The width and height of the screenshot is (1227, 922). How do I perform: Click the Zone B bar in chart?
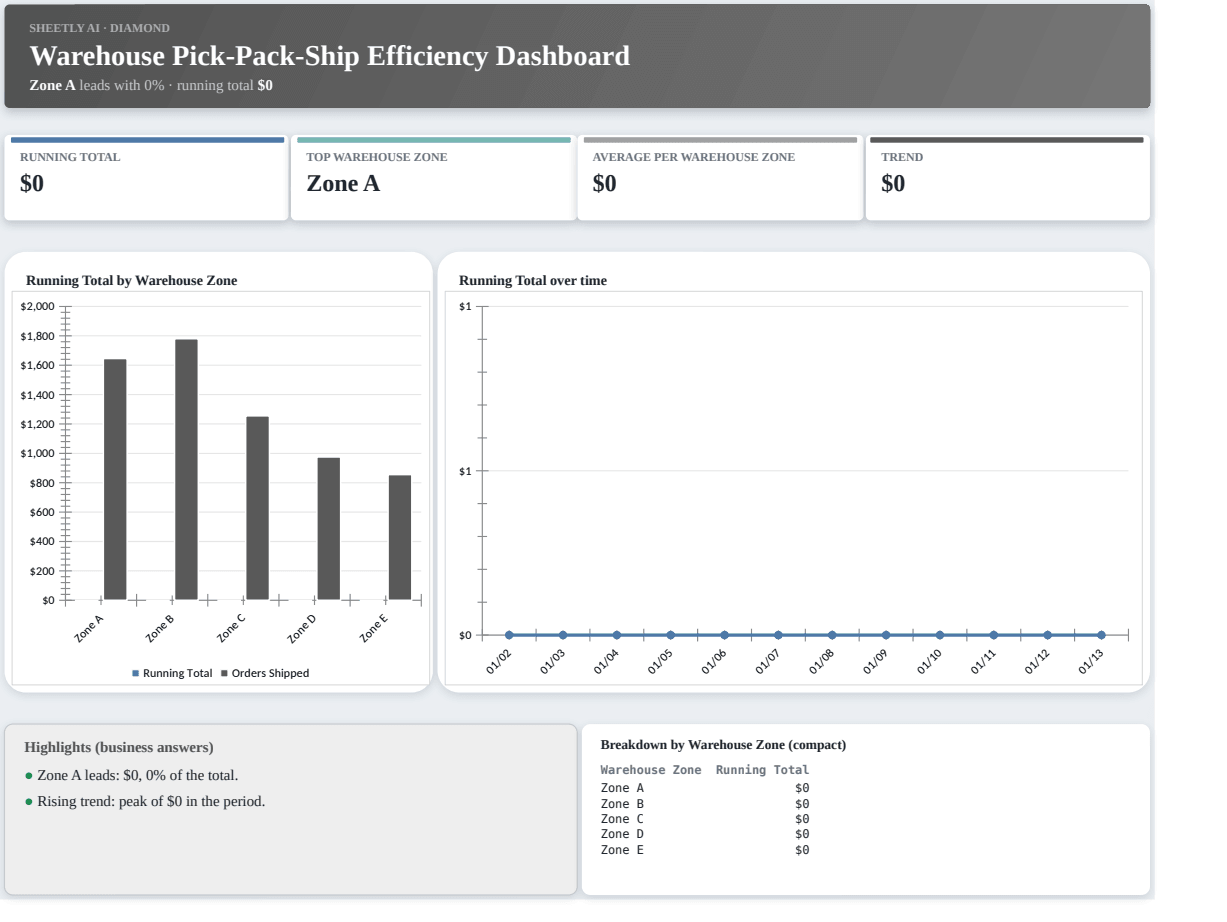point(186,469)
